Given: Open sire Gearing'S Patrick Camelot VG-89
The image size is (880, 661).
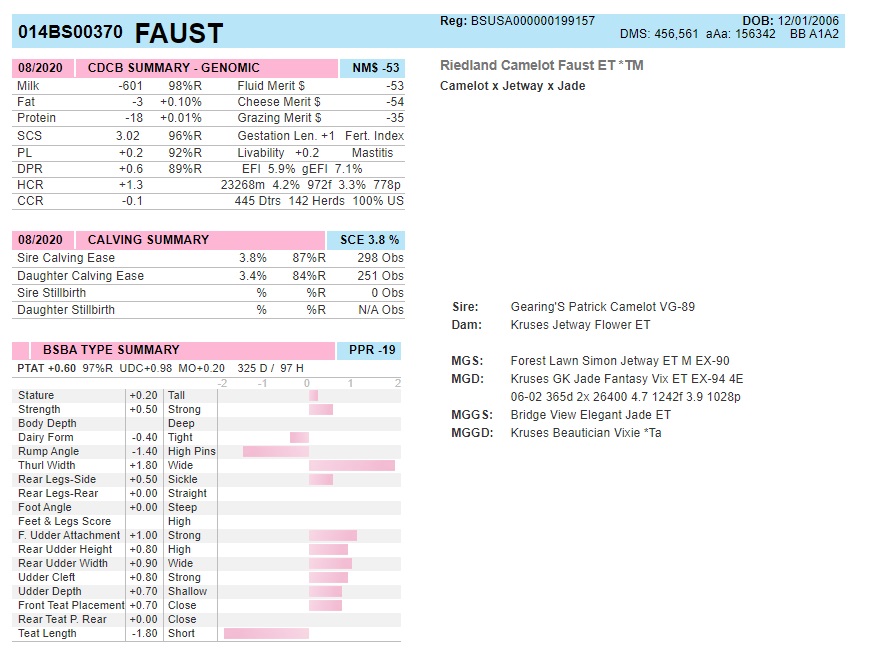Looking at the screenshot, I should click(602, 307).
